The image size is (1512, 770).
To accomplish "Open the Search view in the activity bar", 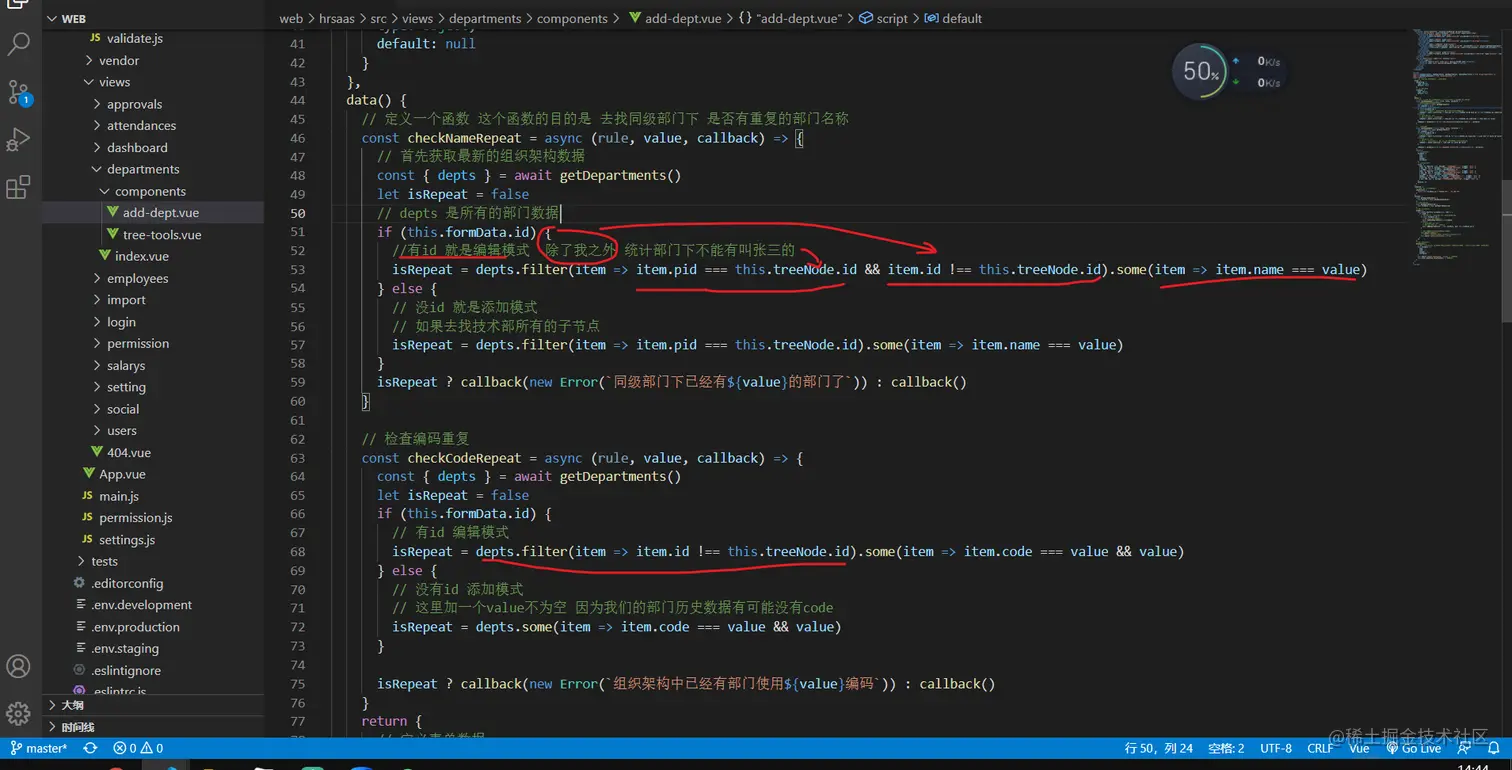I will [19, 43].
